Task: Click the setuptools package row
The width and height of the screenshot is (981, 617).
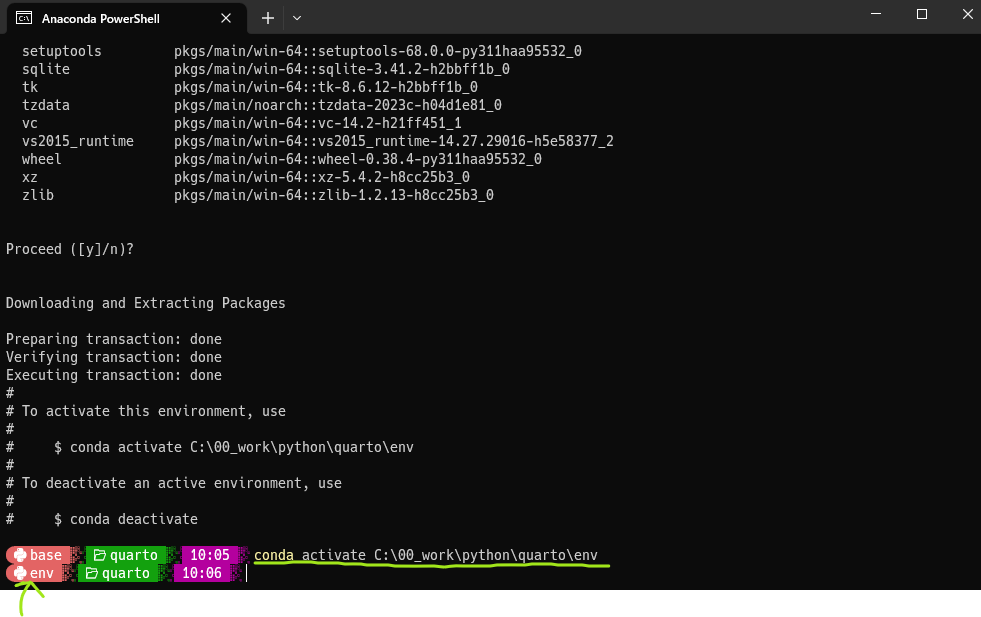Action: click(300, 51)
